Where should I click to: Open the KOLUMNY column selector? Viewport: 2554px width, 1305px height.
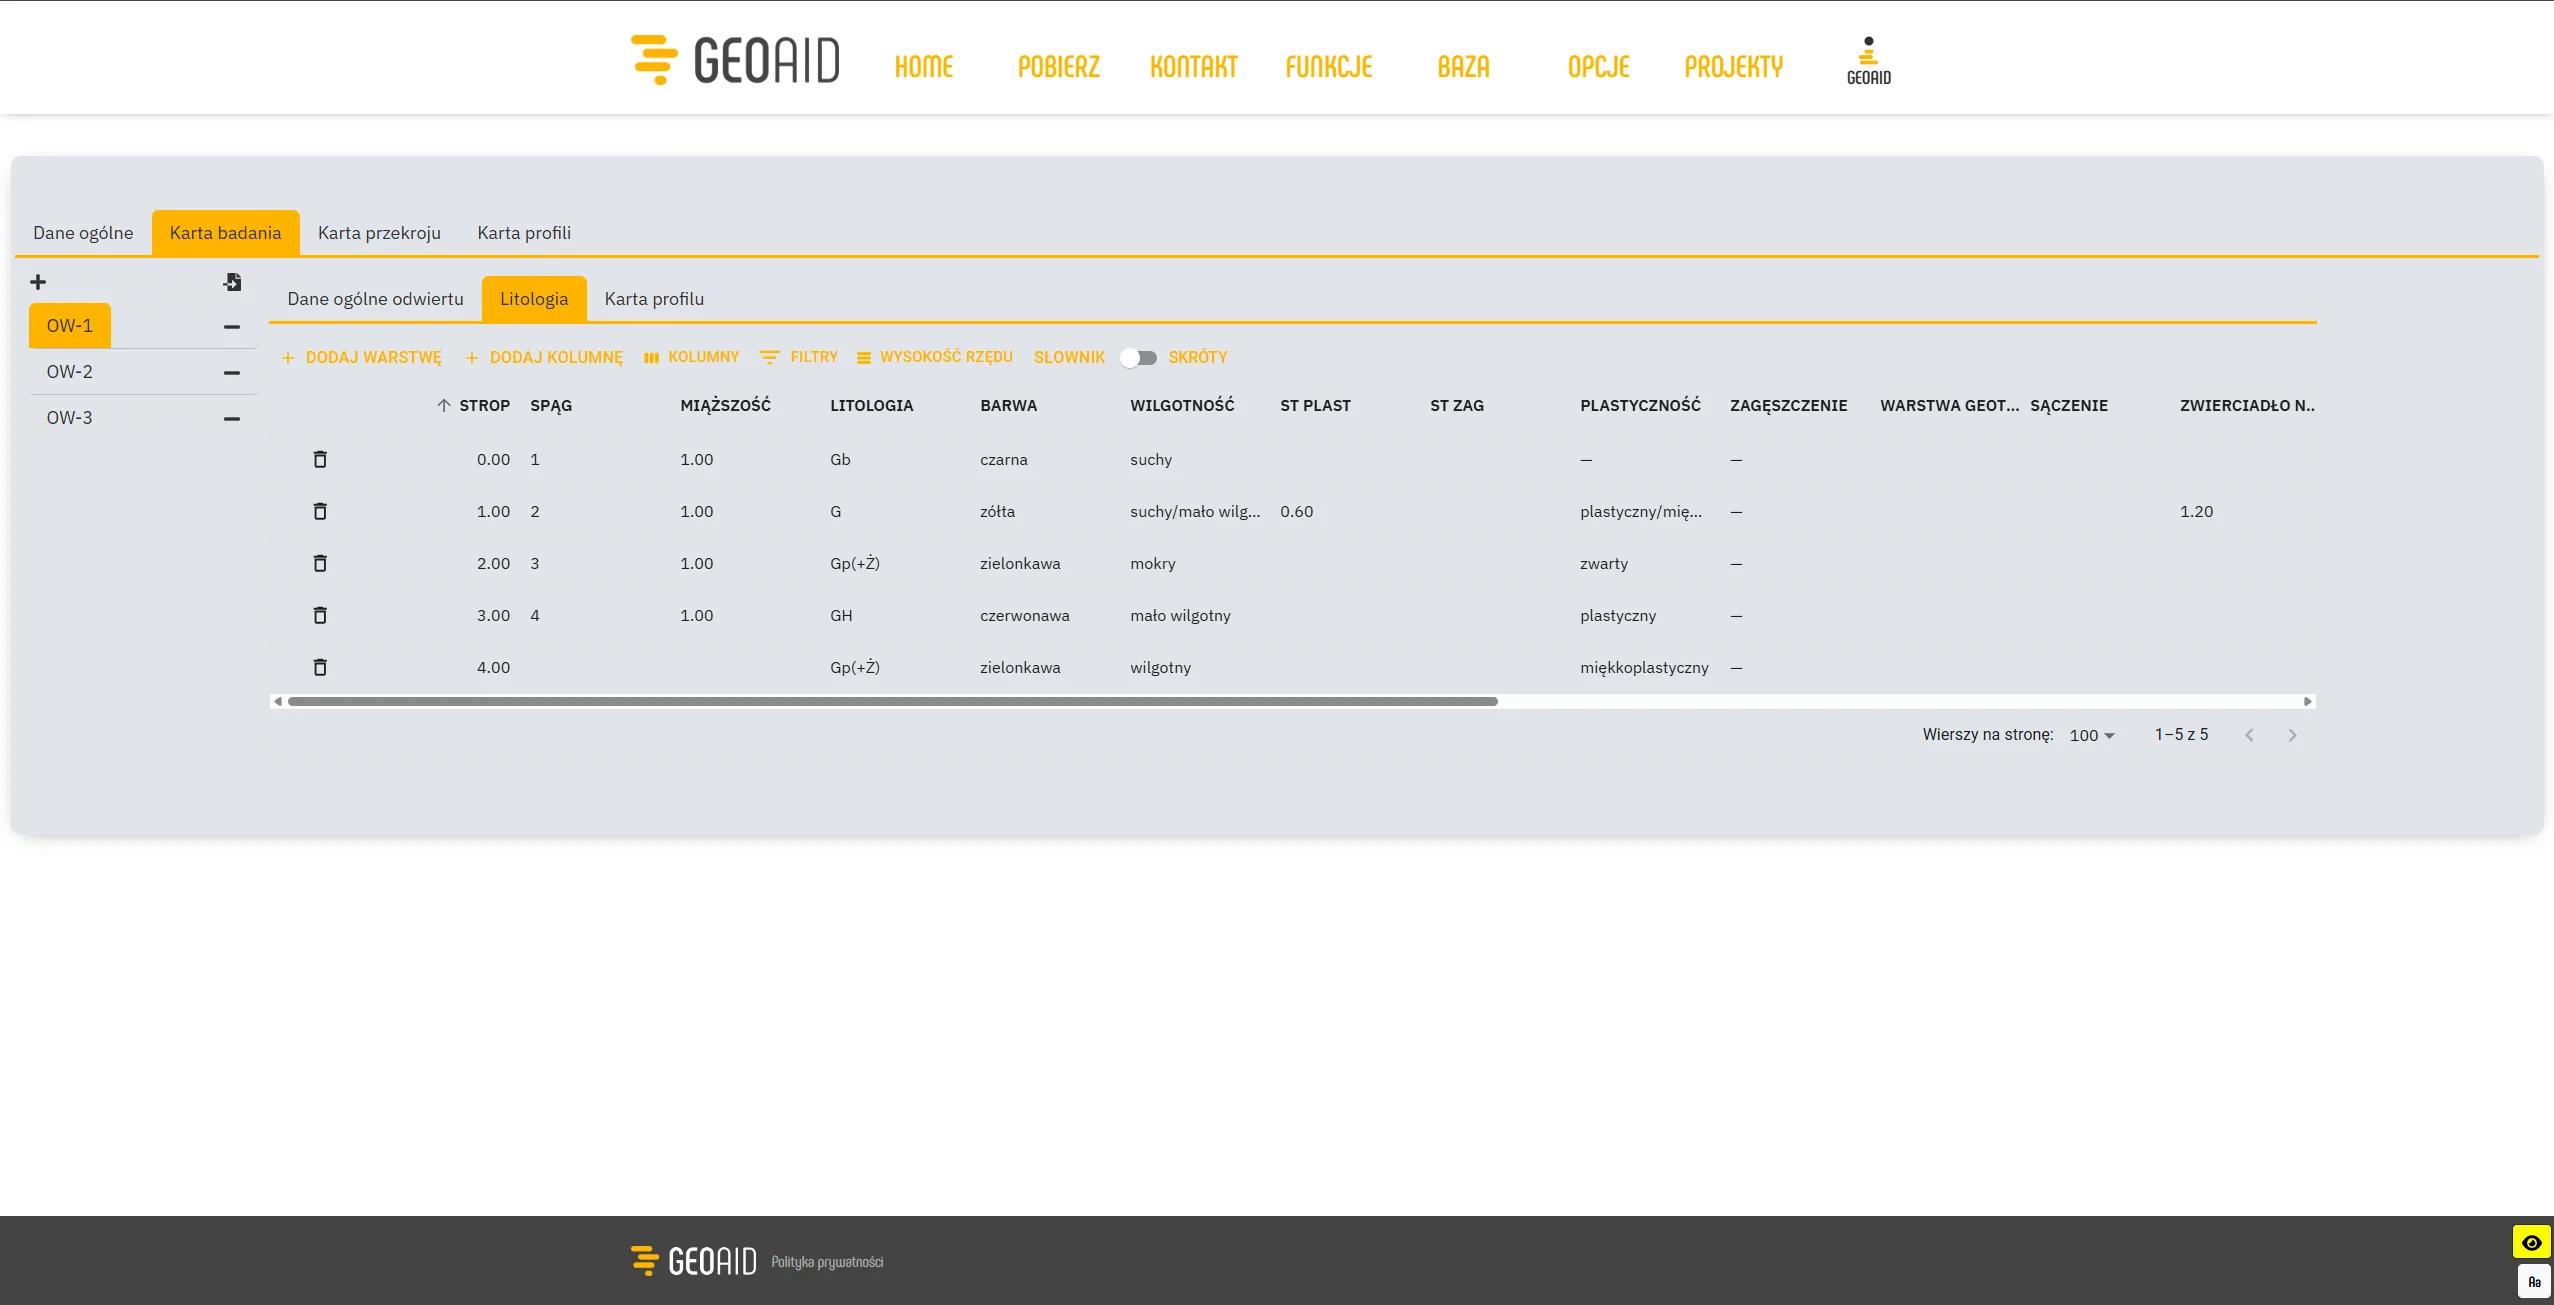[691, 357]
